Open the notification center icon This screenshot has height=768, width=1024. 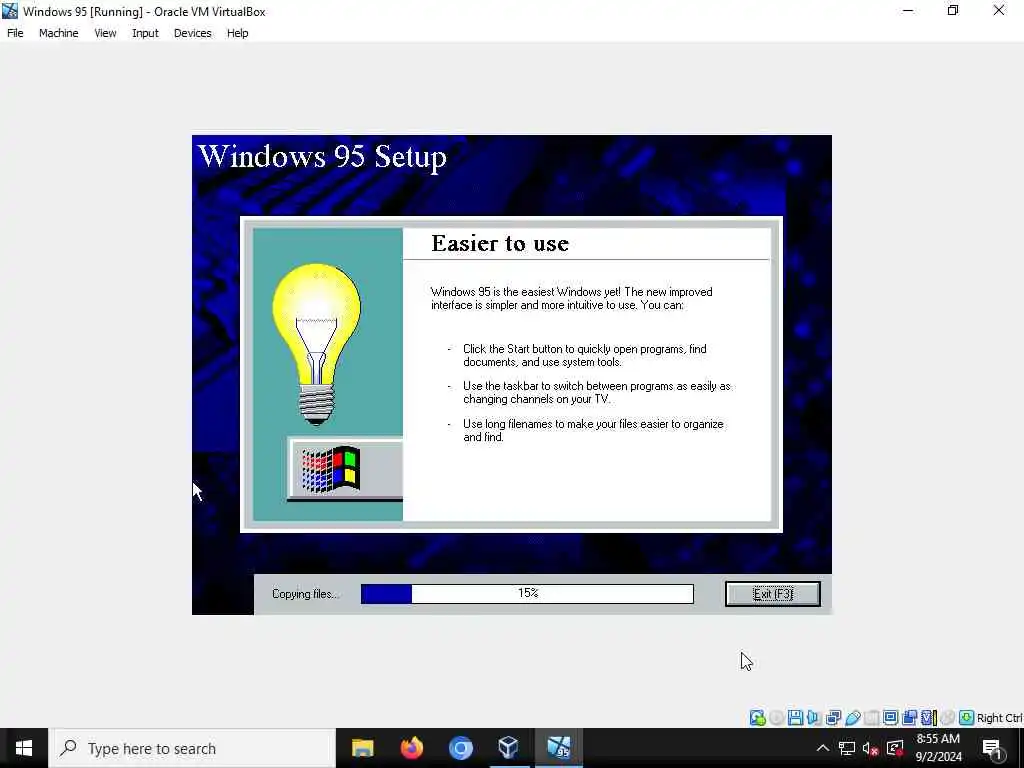click(x=993, y=748)
